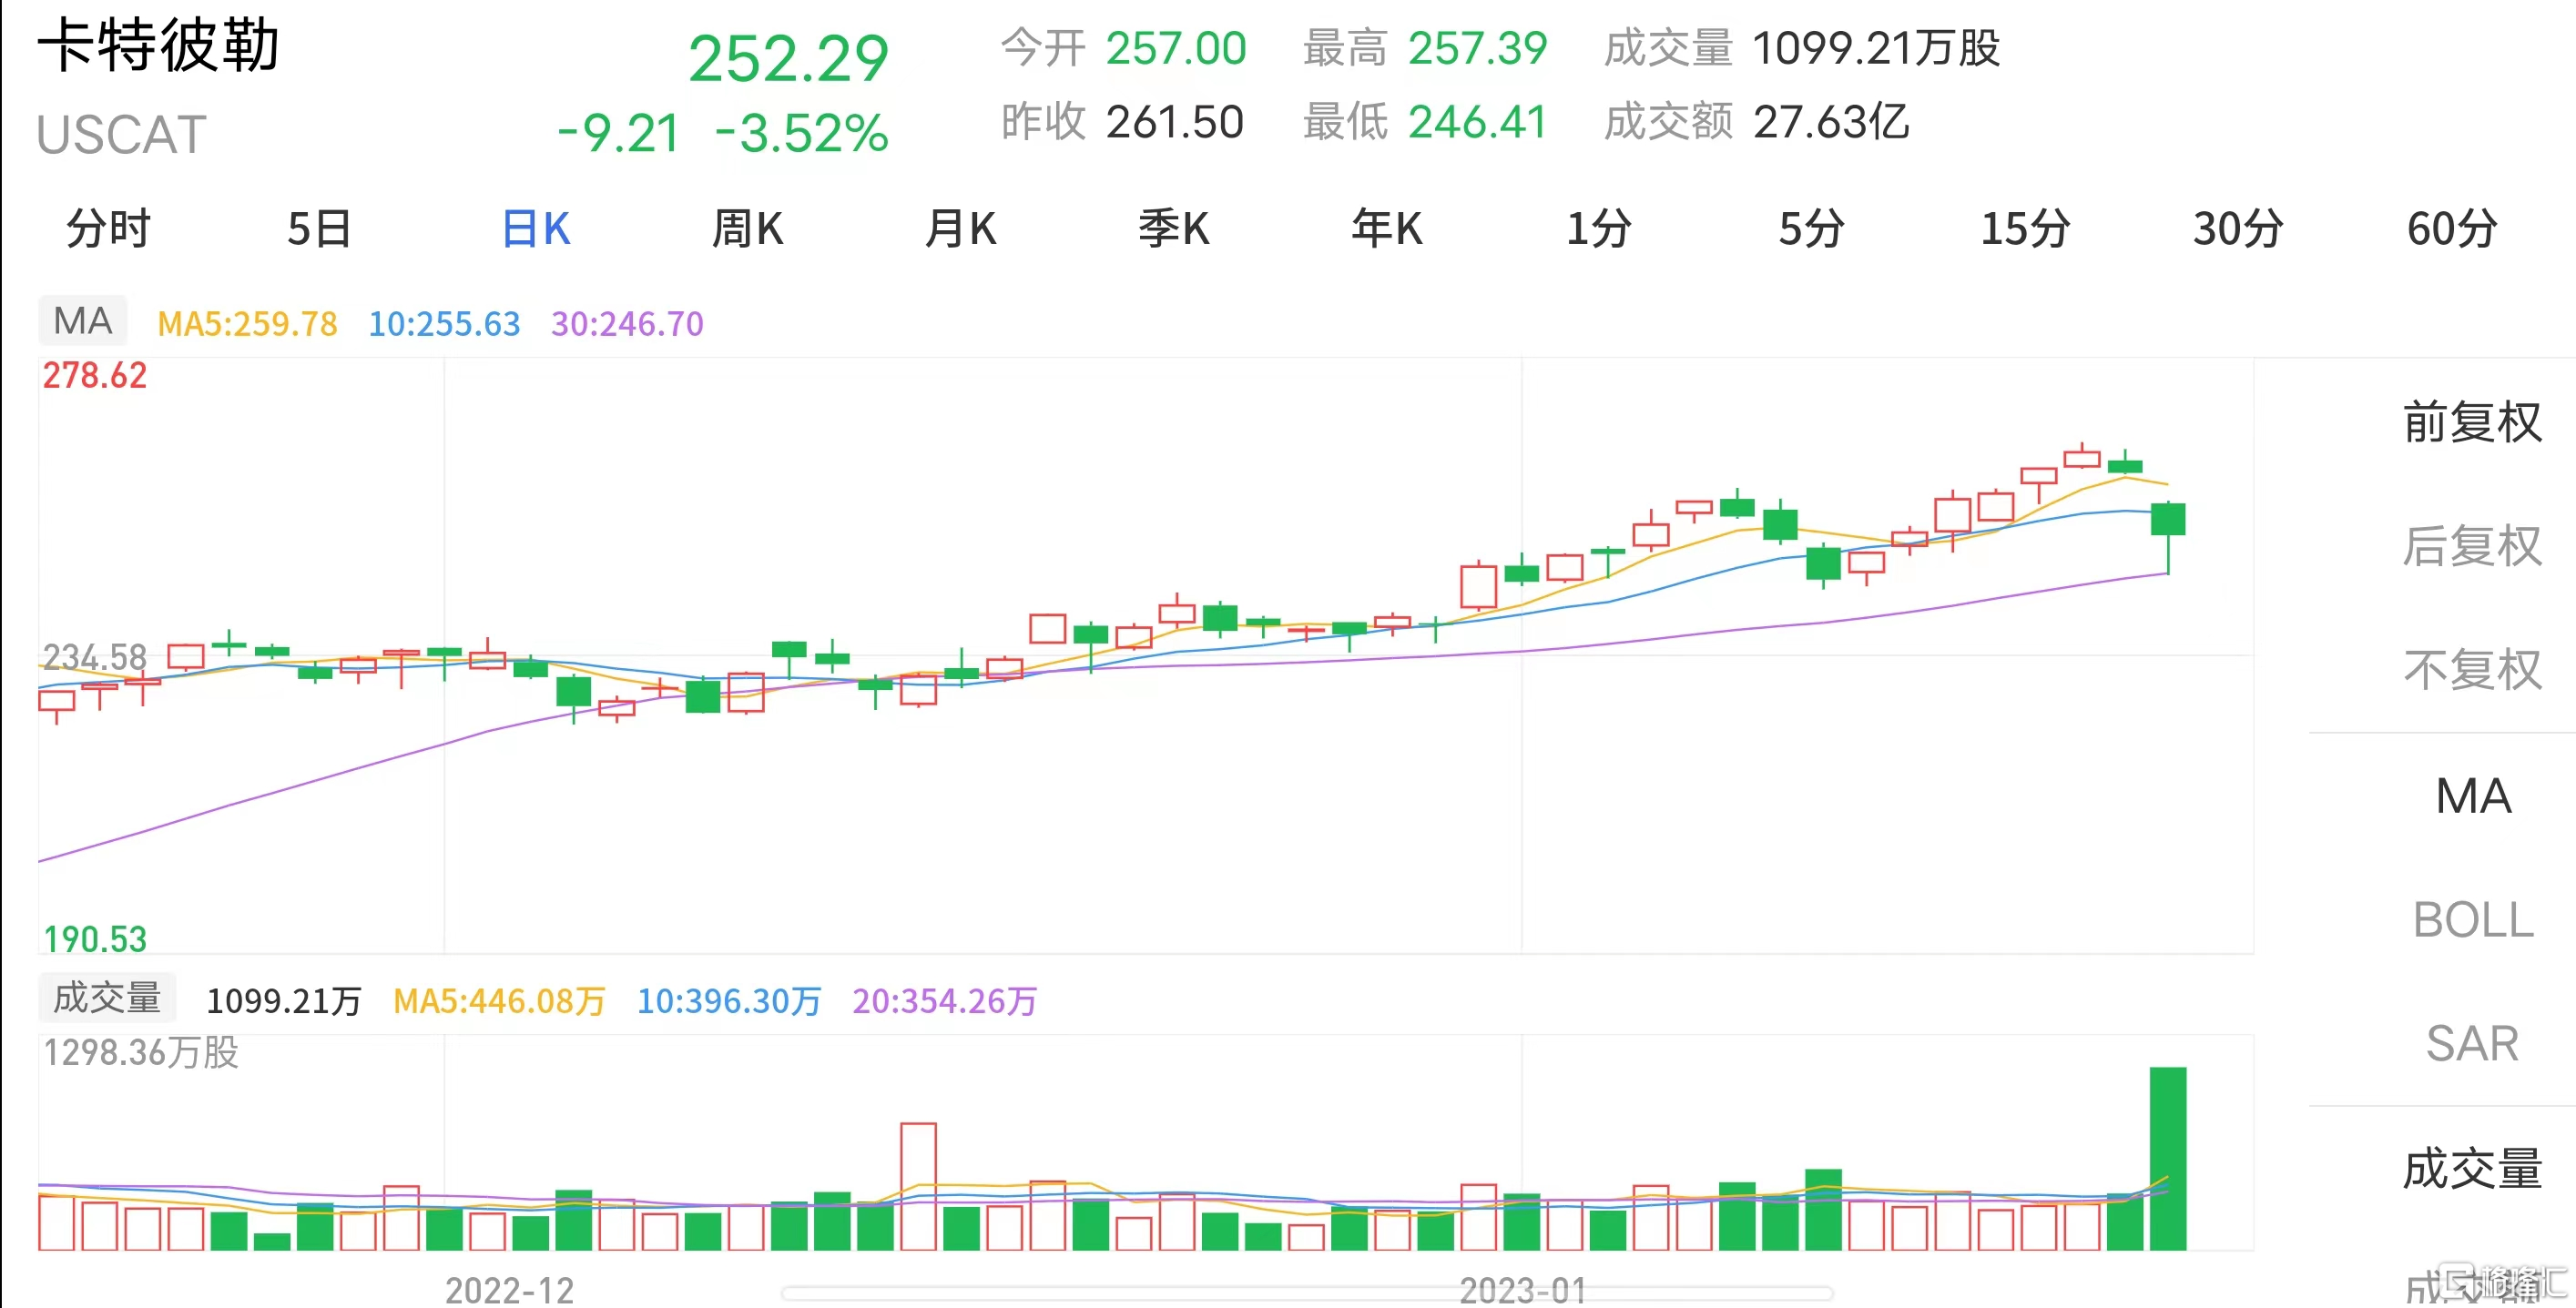2576x1308 pixels.
Task: Switch to 季K quarterly chart
Action: point(1173,228)
